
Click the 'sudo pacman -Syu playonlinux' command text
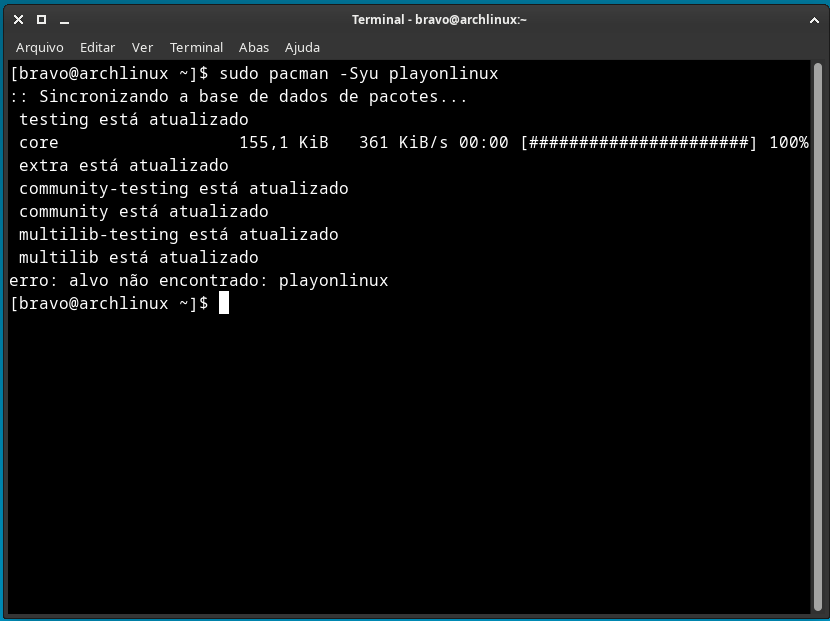[359, 74]
